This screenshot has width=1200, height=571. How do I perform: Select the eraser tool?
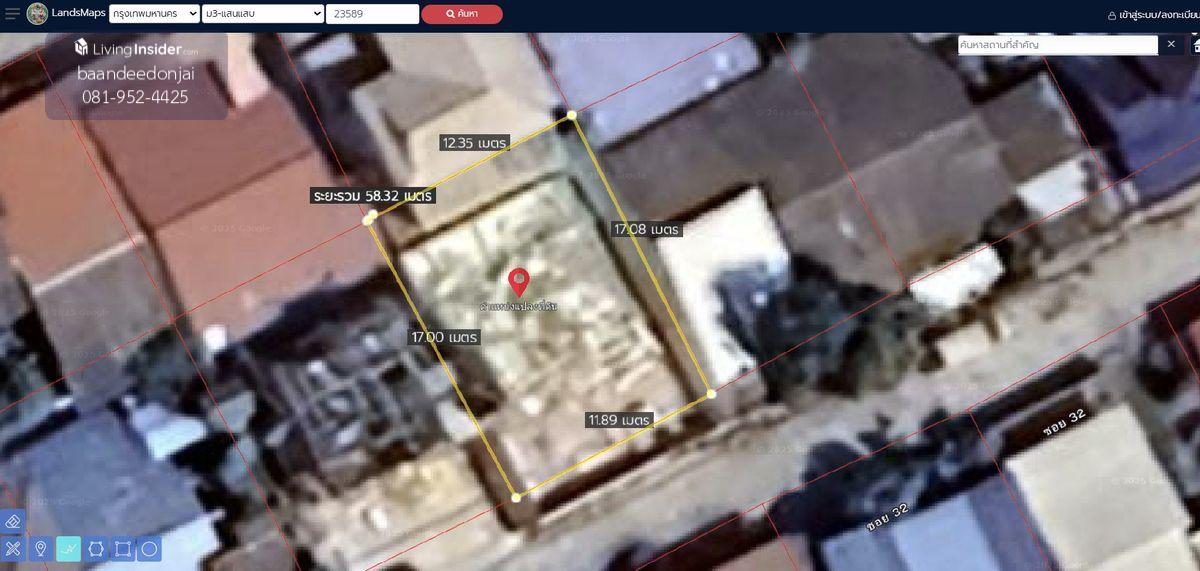click(13, 522)
